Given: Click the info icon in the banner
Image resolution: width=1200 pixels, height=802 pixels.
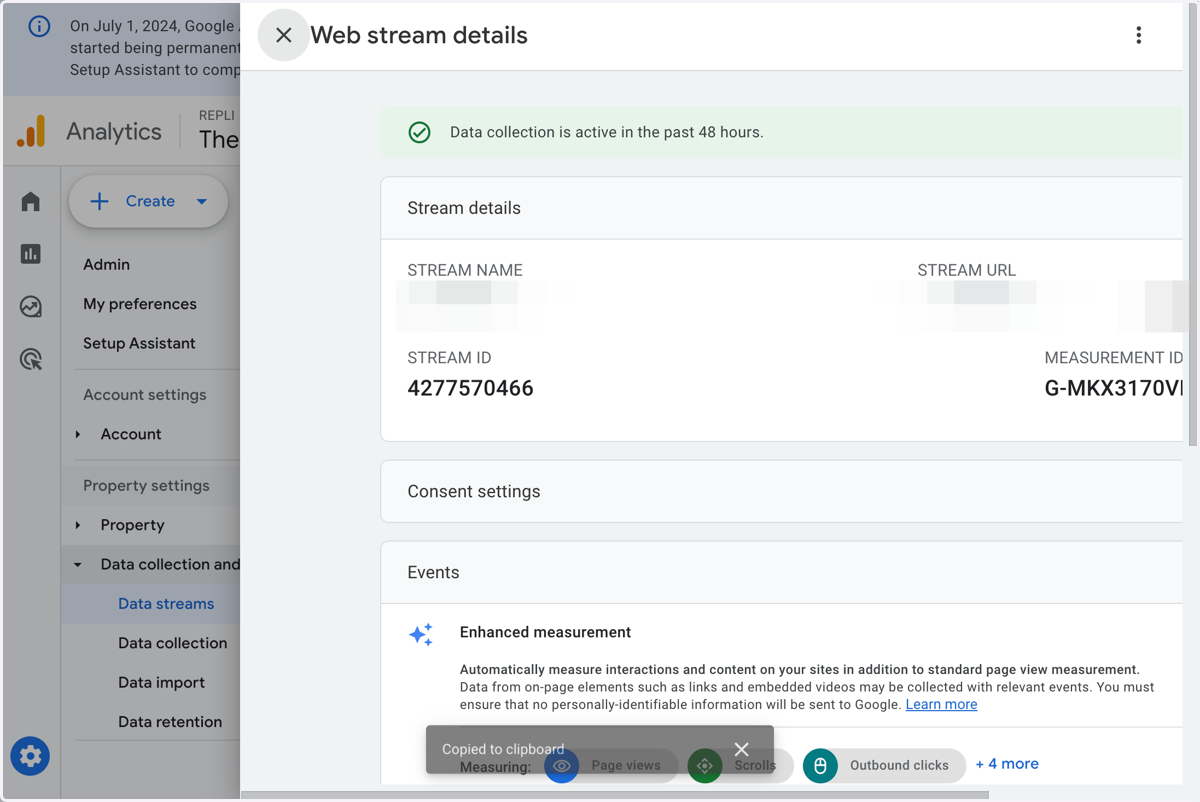Looking at the screenshot, I should pos(39,26).
